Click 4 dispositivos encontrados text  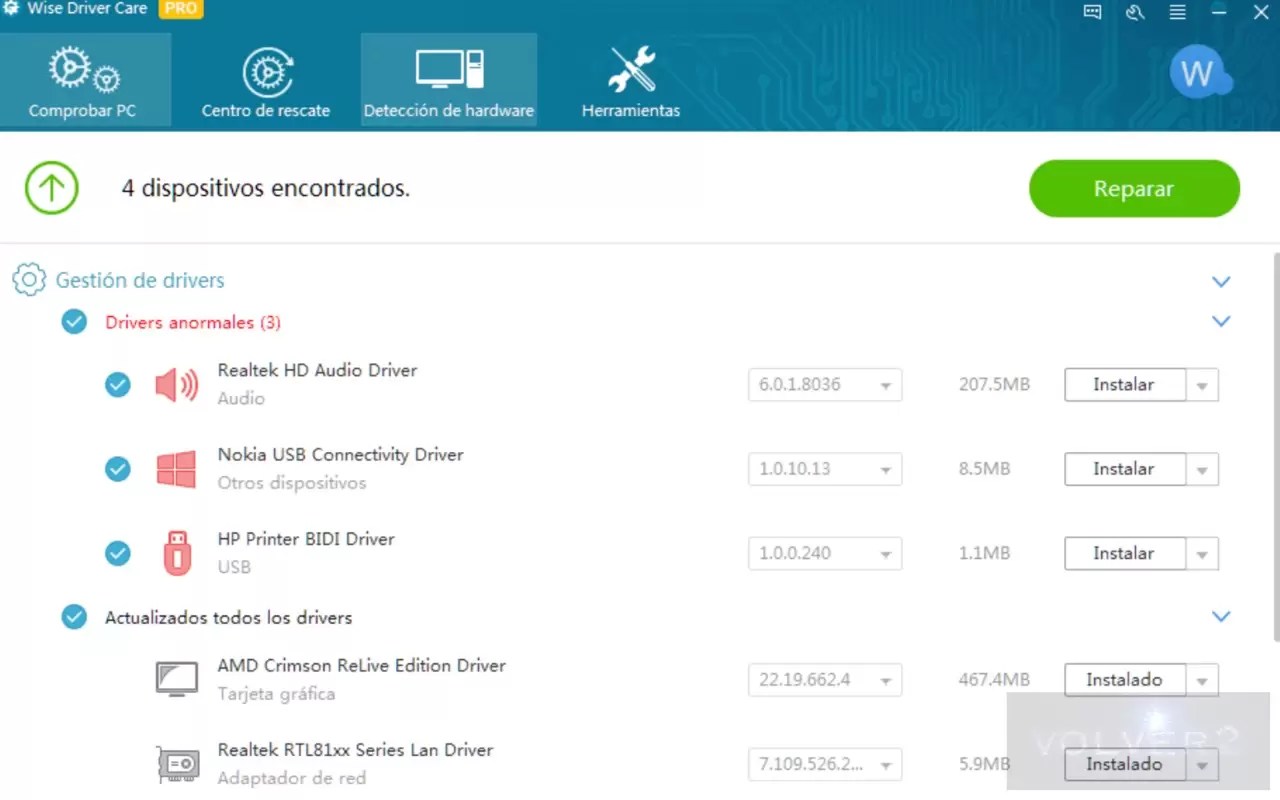pos(266,188)
